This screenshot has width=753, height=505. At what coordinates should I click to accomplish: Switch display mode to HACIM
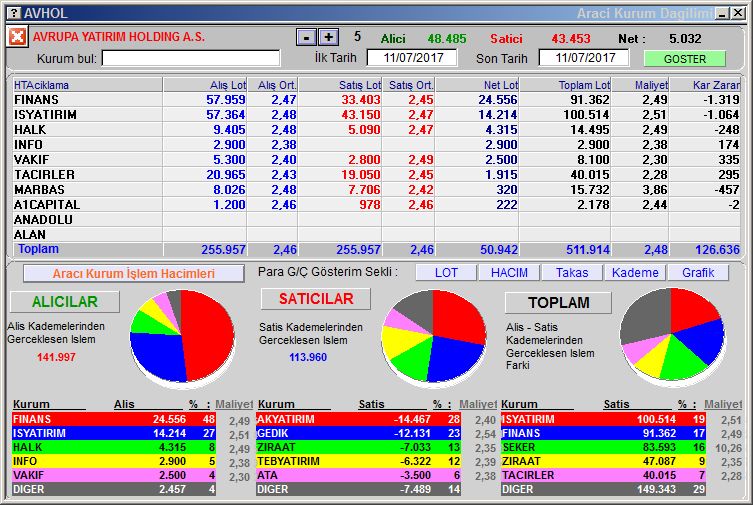pyautogui.click(x=509, y=273)
